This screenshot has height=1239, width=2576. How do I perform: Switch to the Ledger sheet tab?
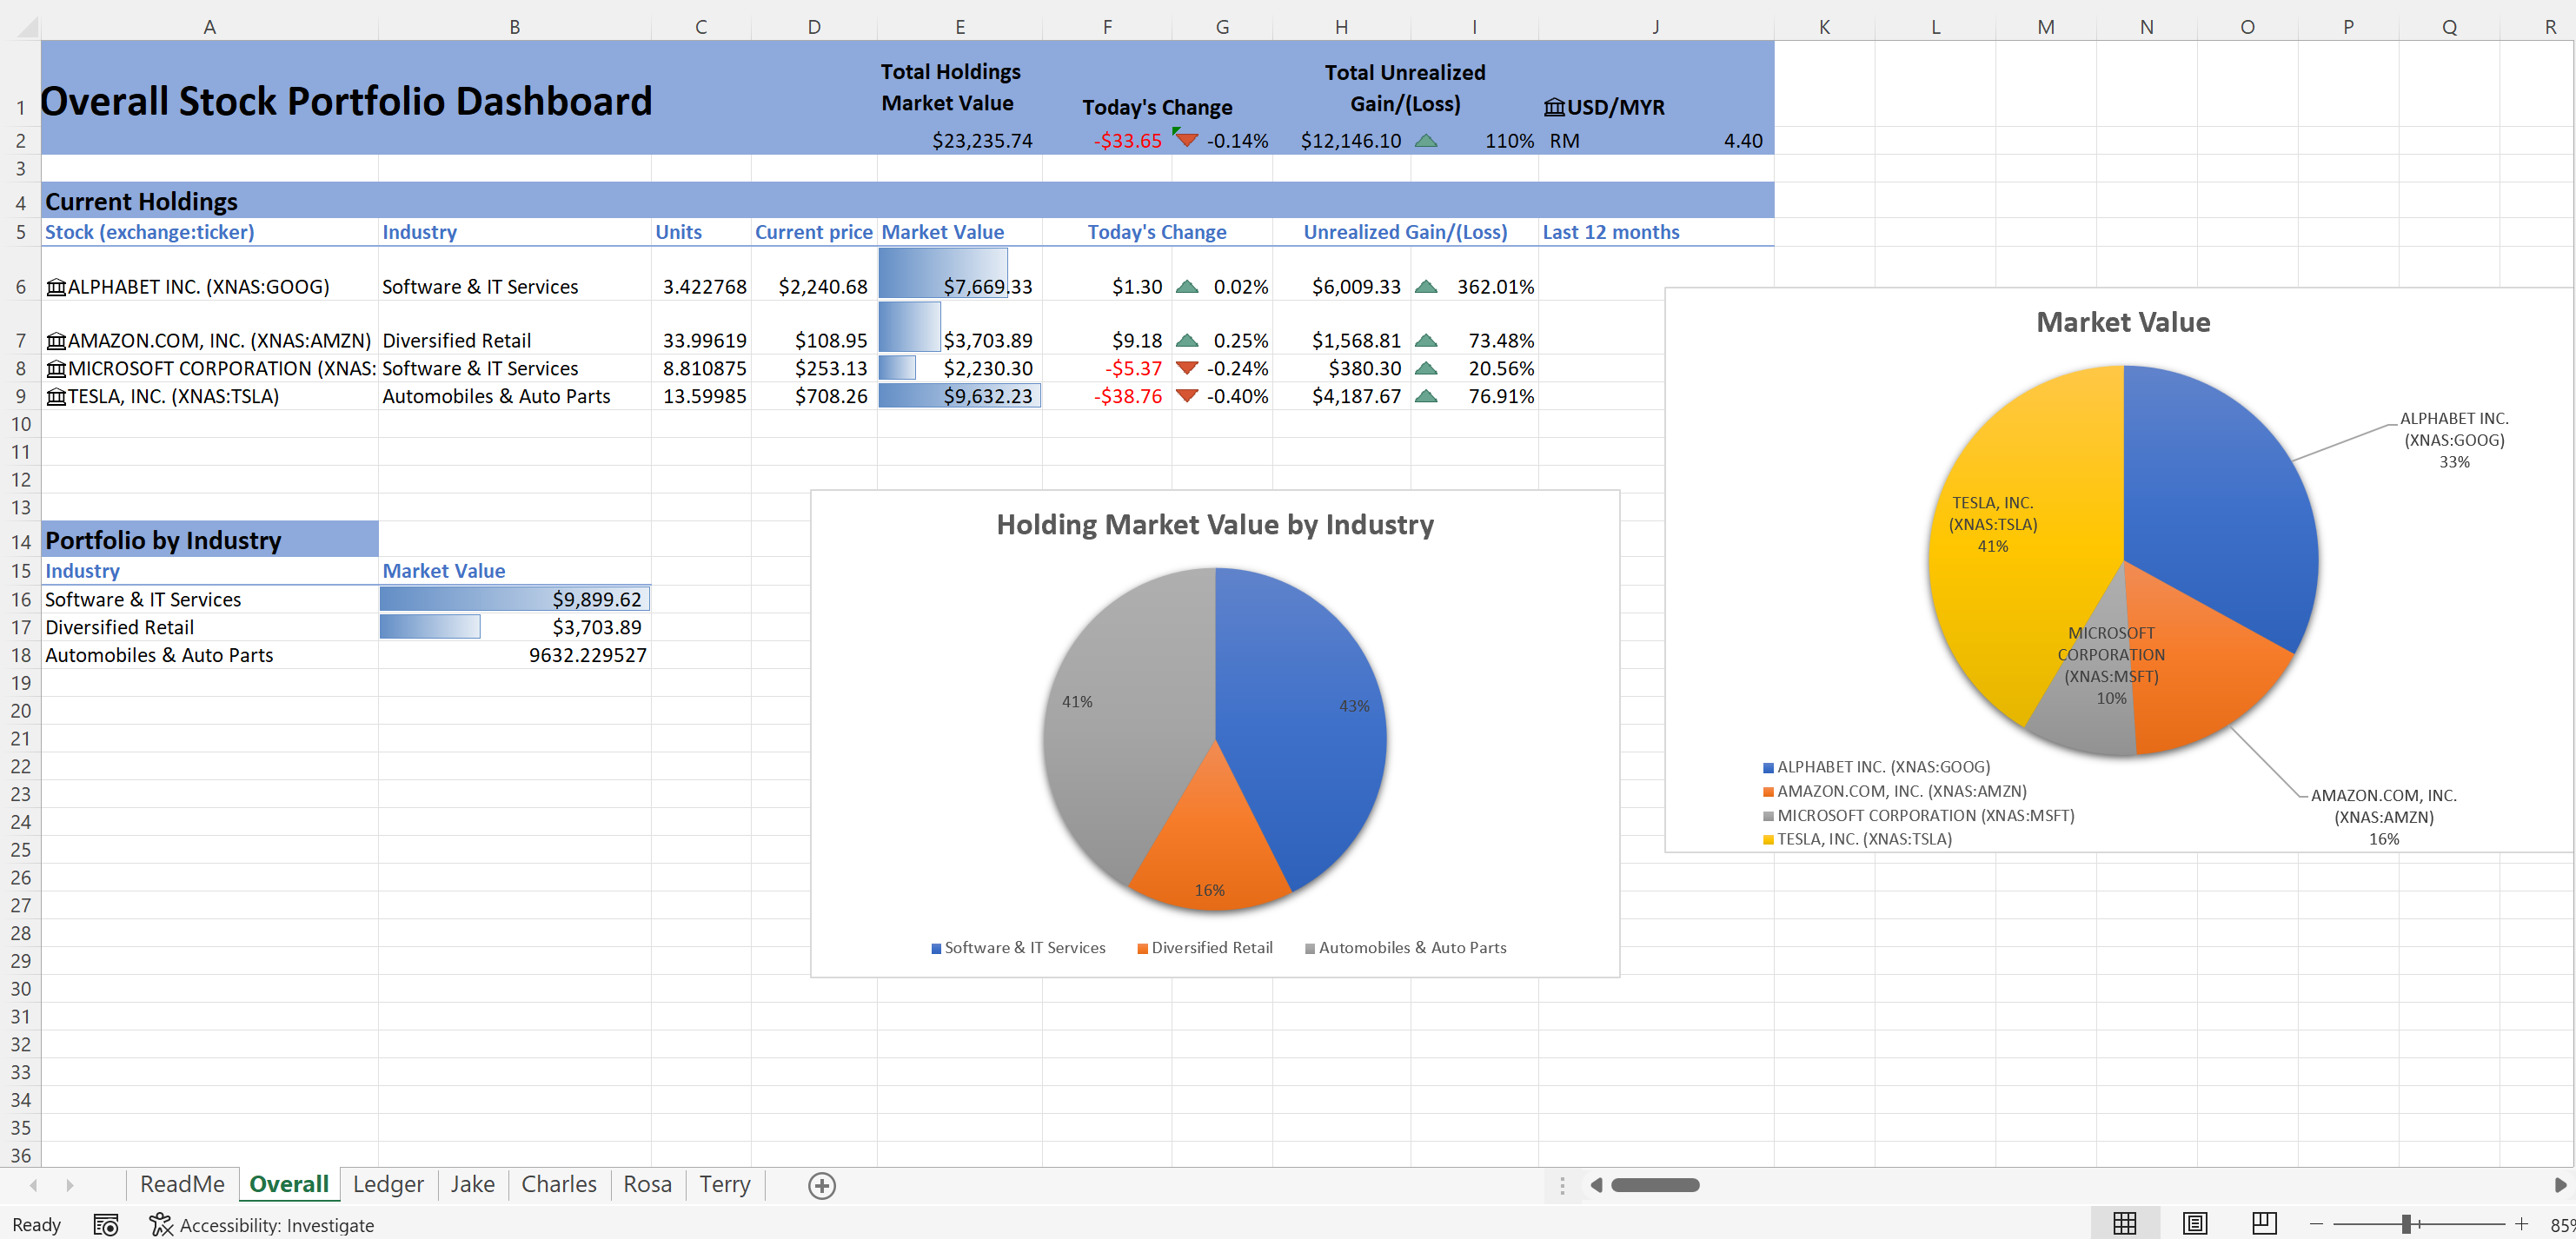[388, 1184]
